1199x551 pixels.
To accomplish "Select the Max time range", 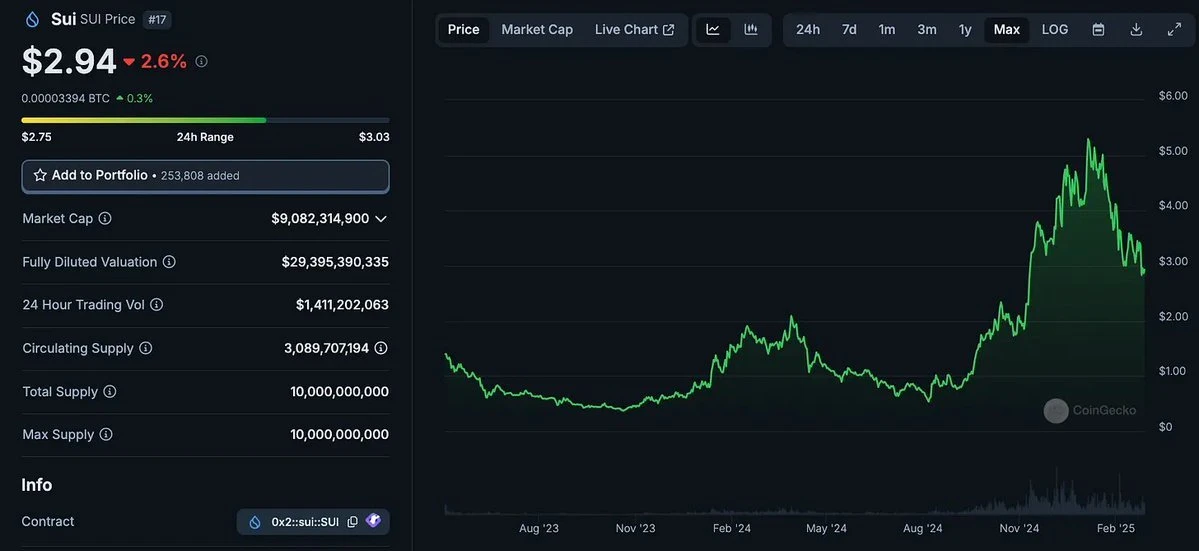I will [1007, 30].
